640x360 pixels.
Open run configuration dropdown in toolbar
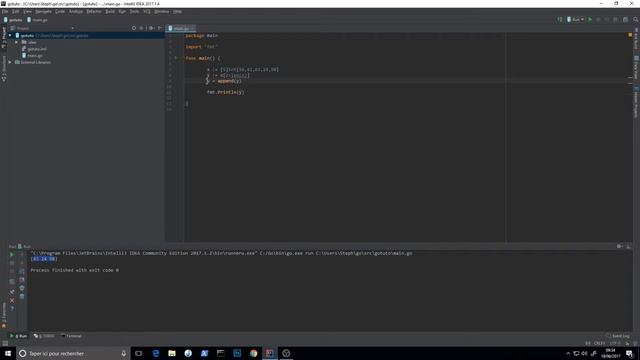576,19
